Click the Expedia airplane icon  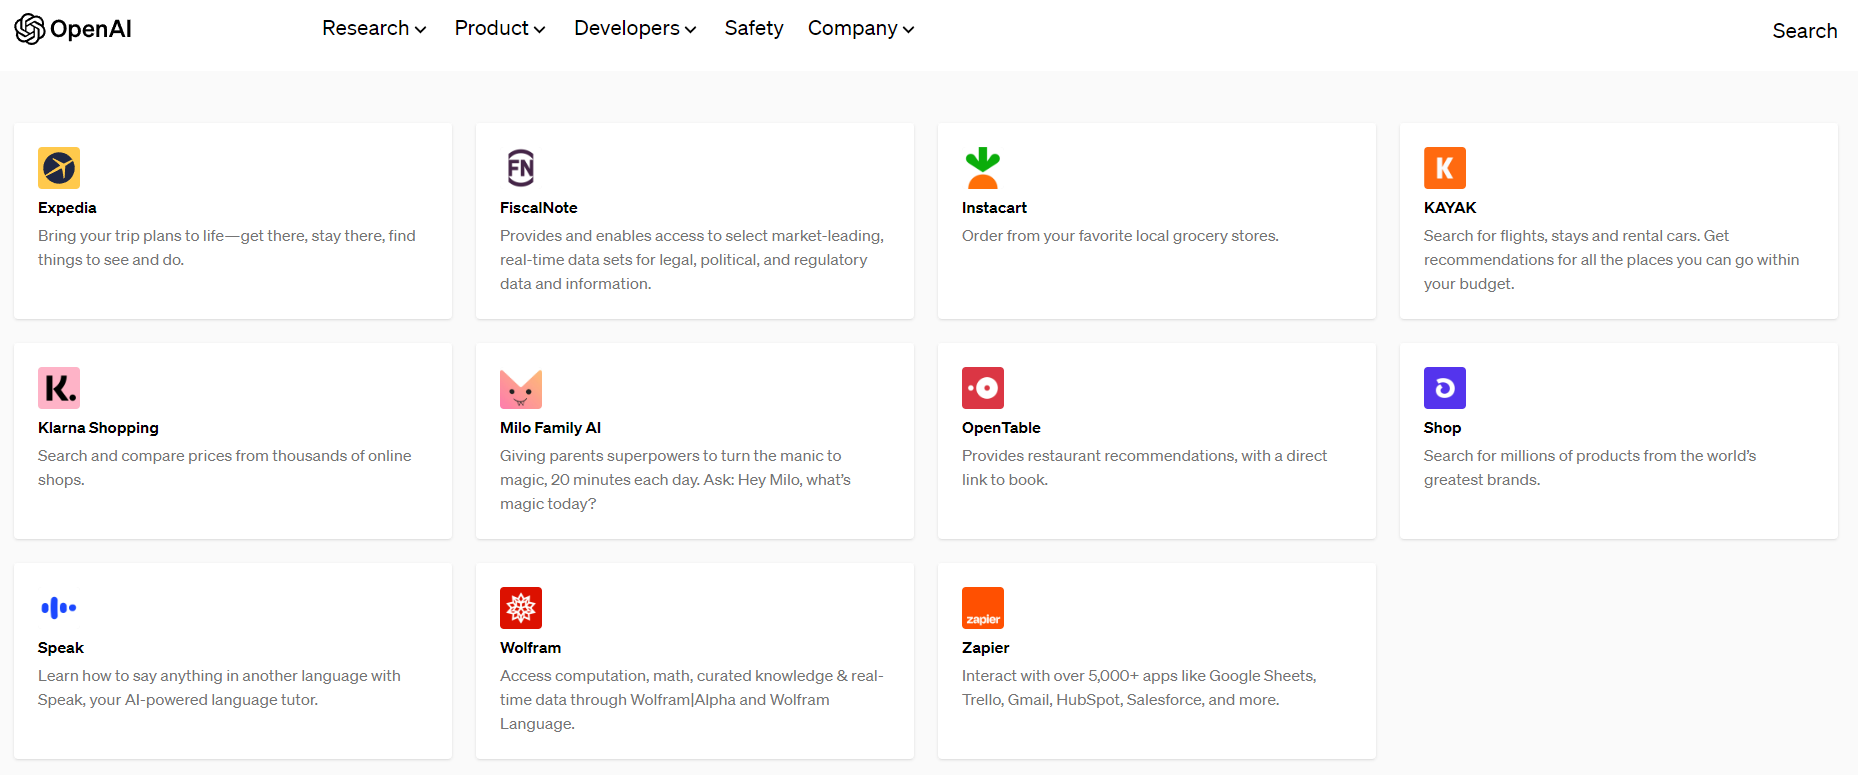pyautogui.click(x=59, y=168)
